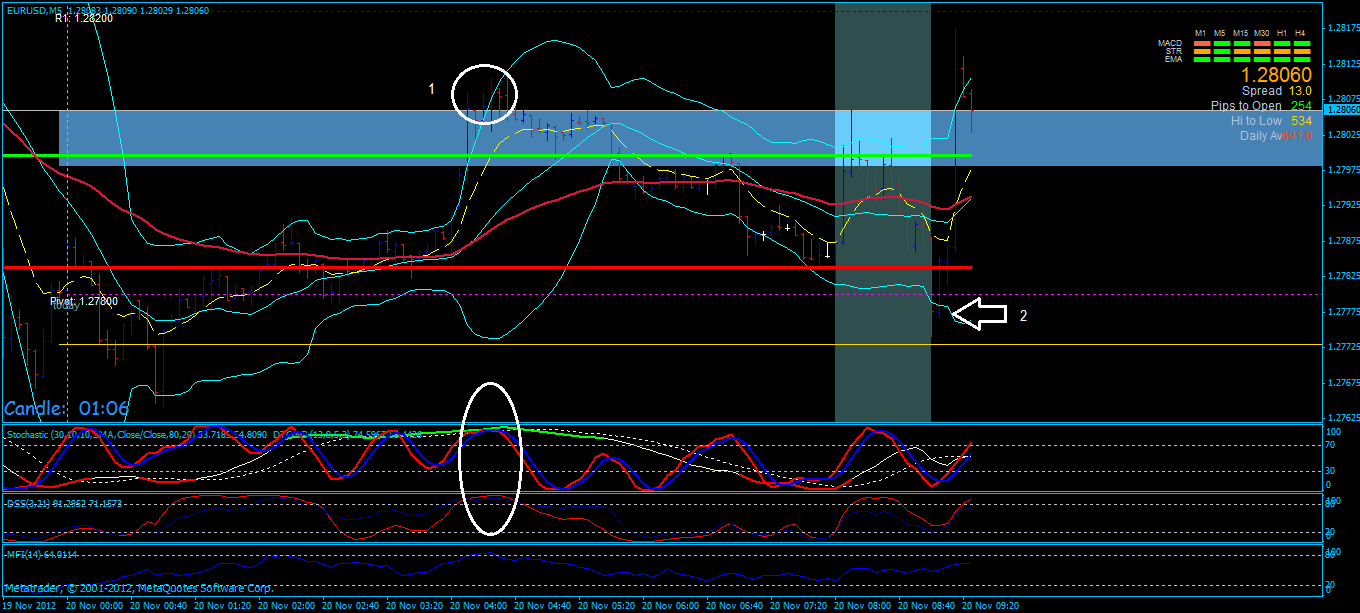Click the red MACD M30 dashboard square

pyautogui.click(x=1263, y=43)
